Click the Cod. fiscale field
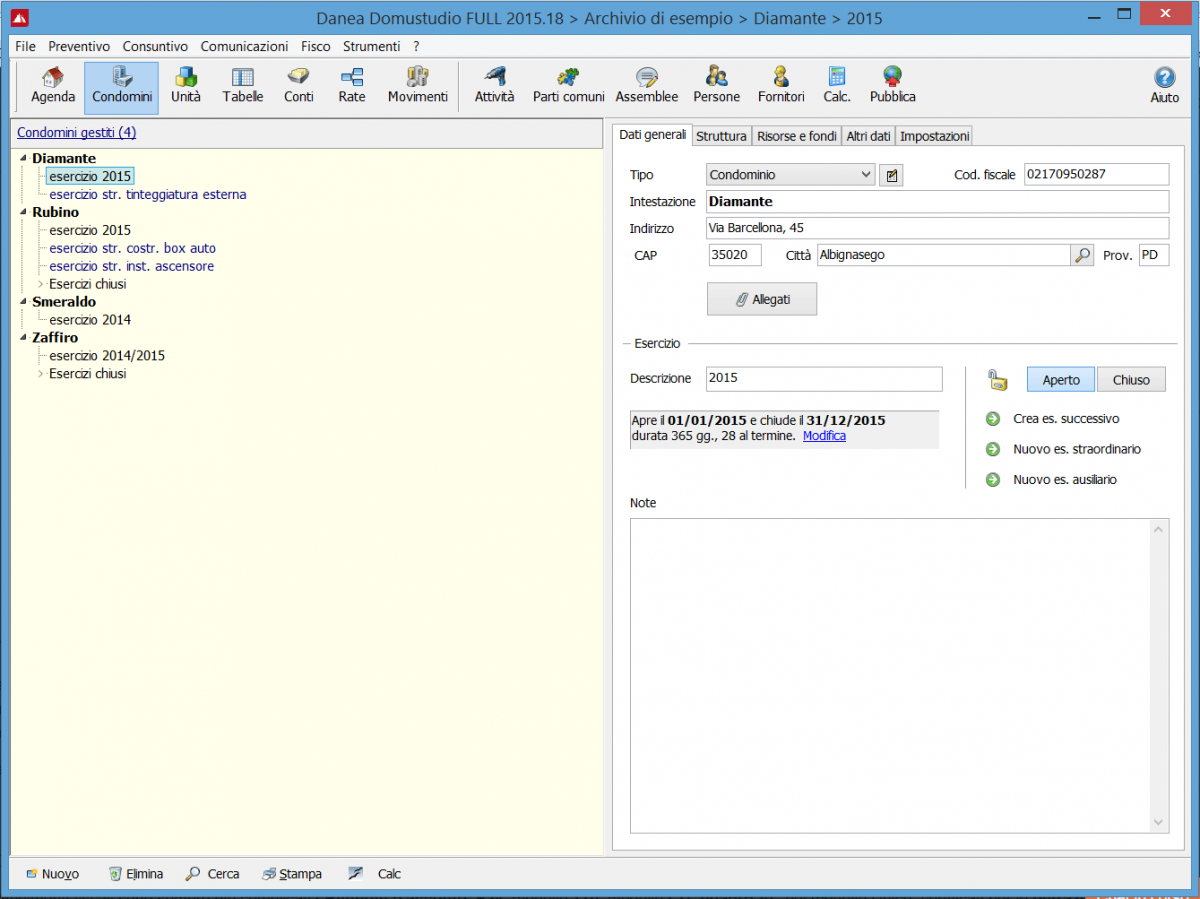Viewport: 1200px width, 899px height. tap(1096, 175)
